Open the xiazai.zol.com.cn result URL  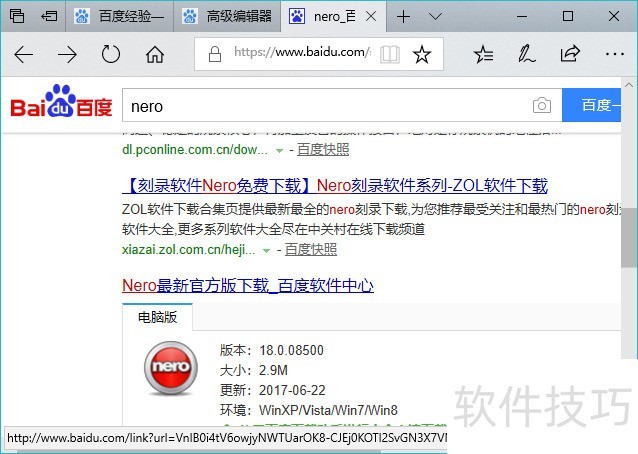click(188, 249)
